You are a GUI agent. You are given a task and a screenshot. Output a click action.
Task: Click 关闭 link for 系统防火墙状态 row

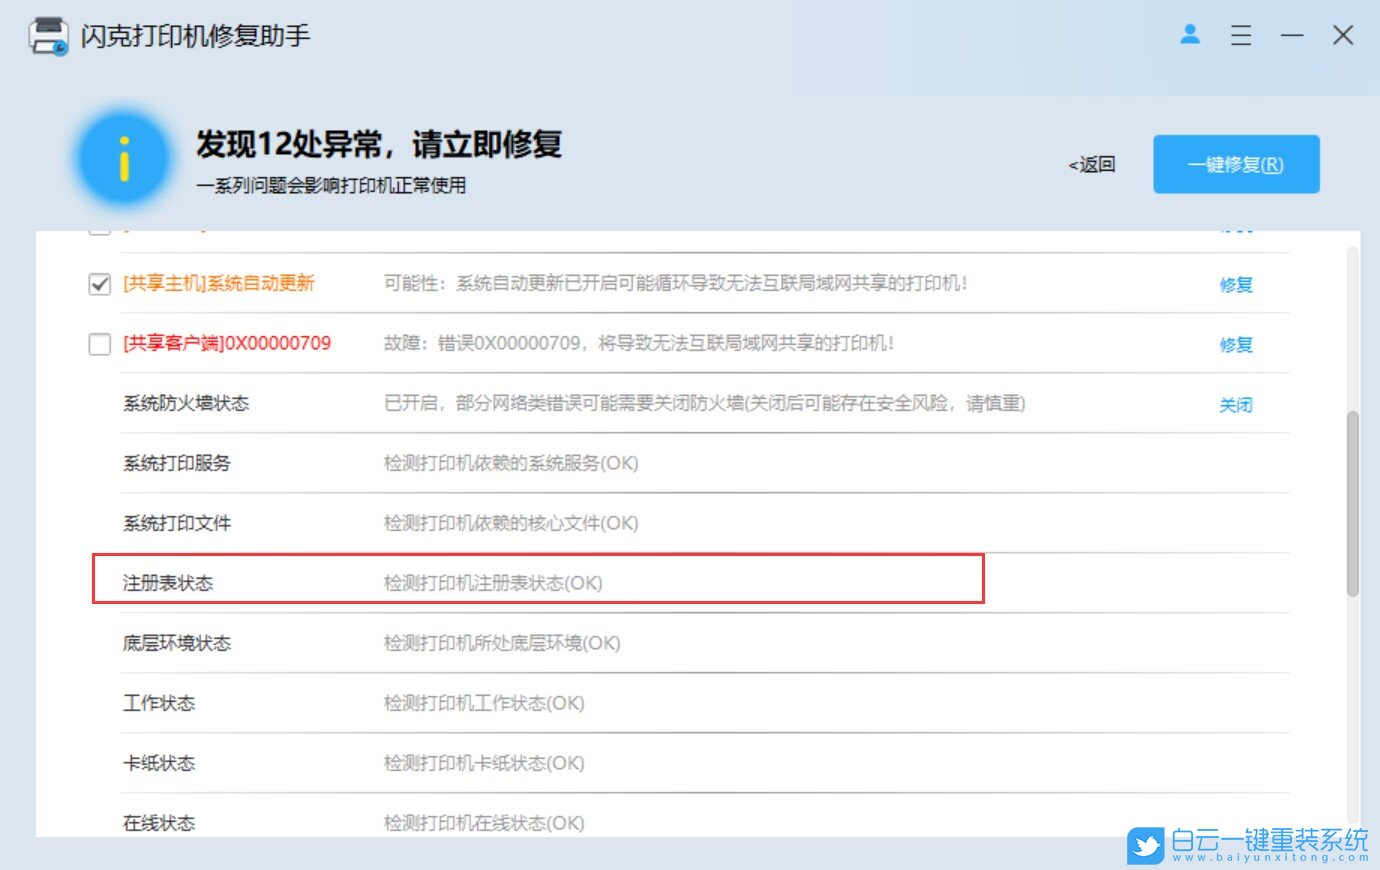(x=1236, y=404)
